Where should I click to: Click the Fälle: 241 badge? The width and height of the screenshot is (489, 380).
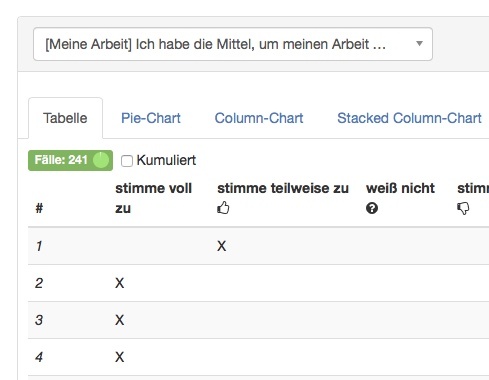(x=70, y=160)
